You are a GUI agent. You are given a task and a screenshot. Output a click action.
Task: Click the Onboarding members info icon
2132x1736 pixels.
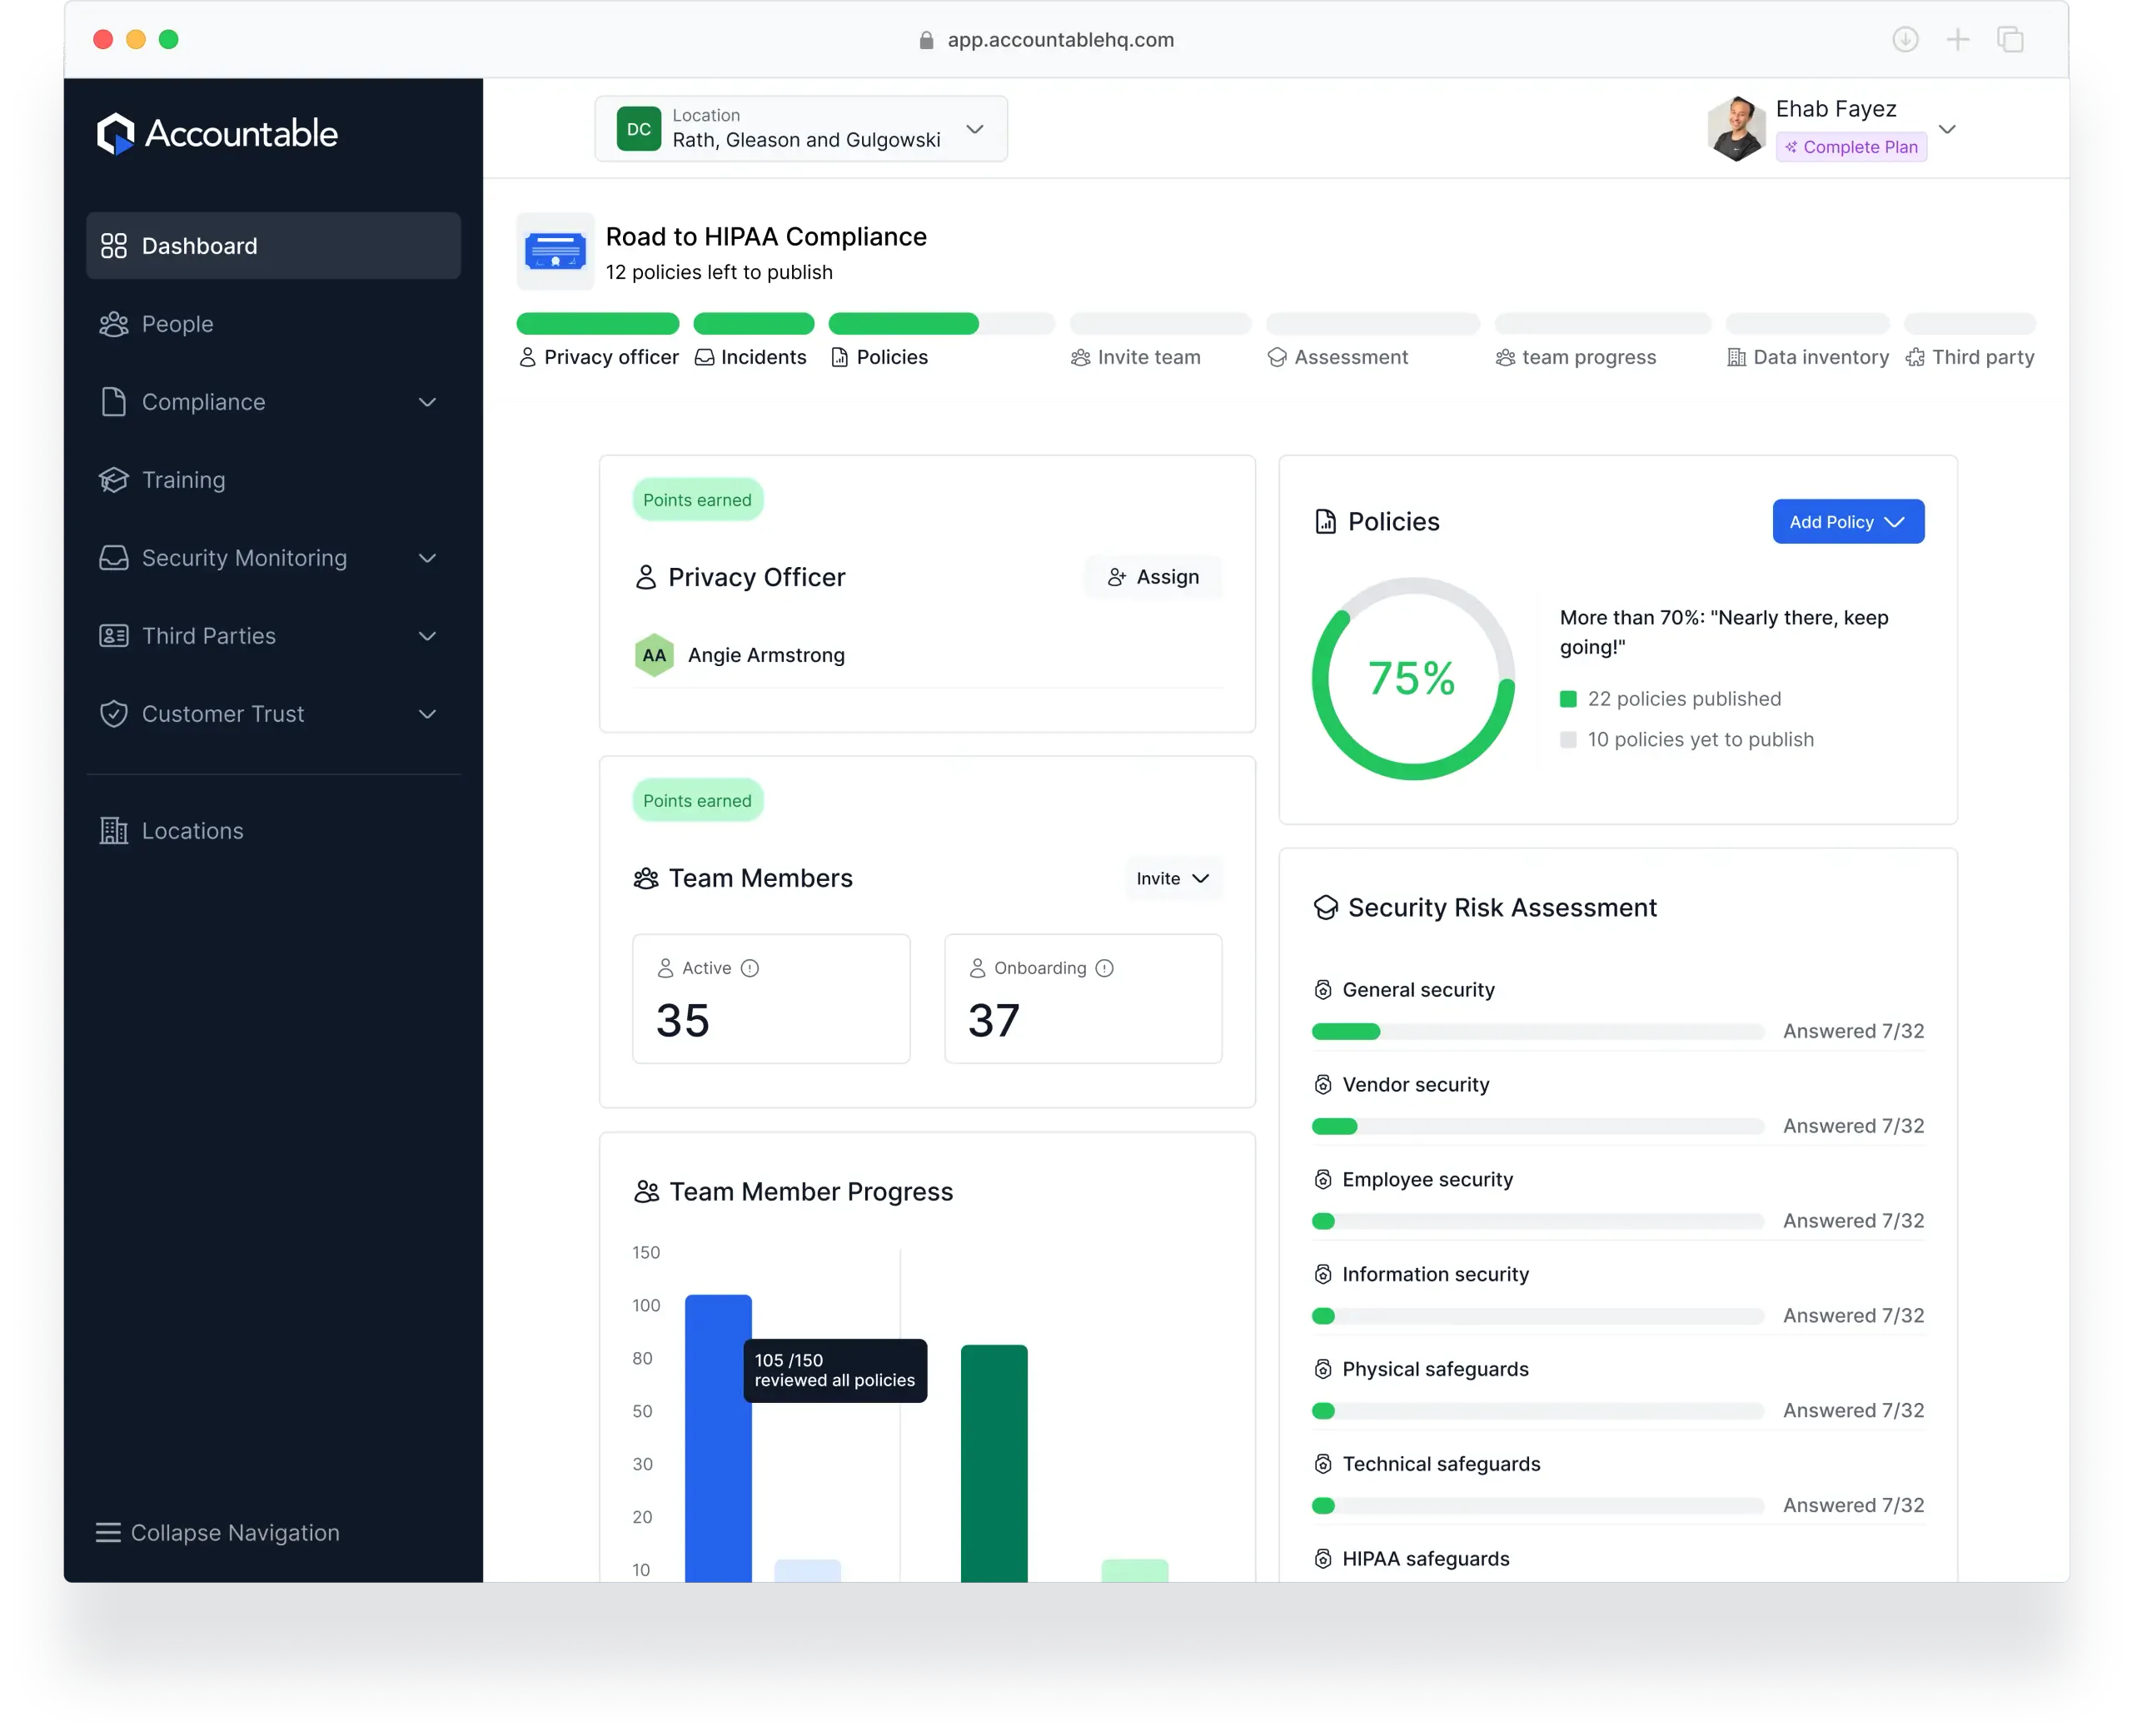[x=1105, y=967]
